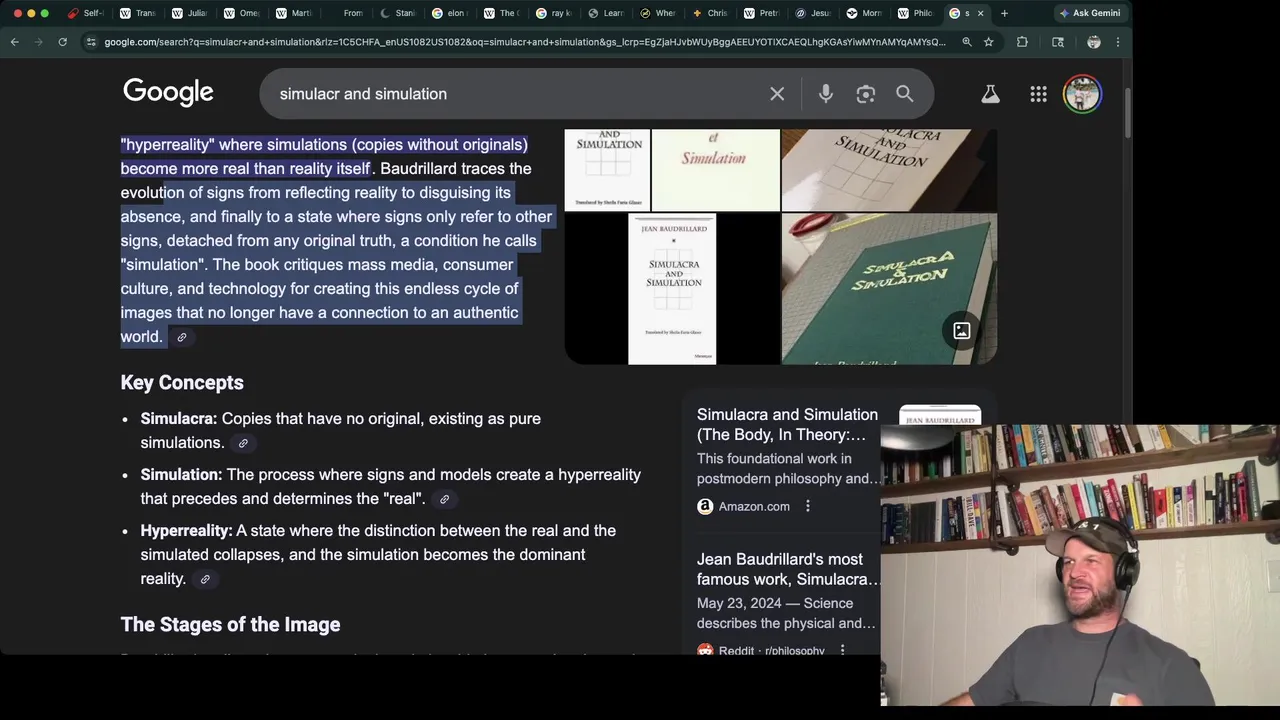Viewport: 1280px width, 720px height.
Task: Switch to the 'Julian' Wikipedia tab
Action: coord(190,13)
